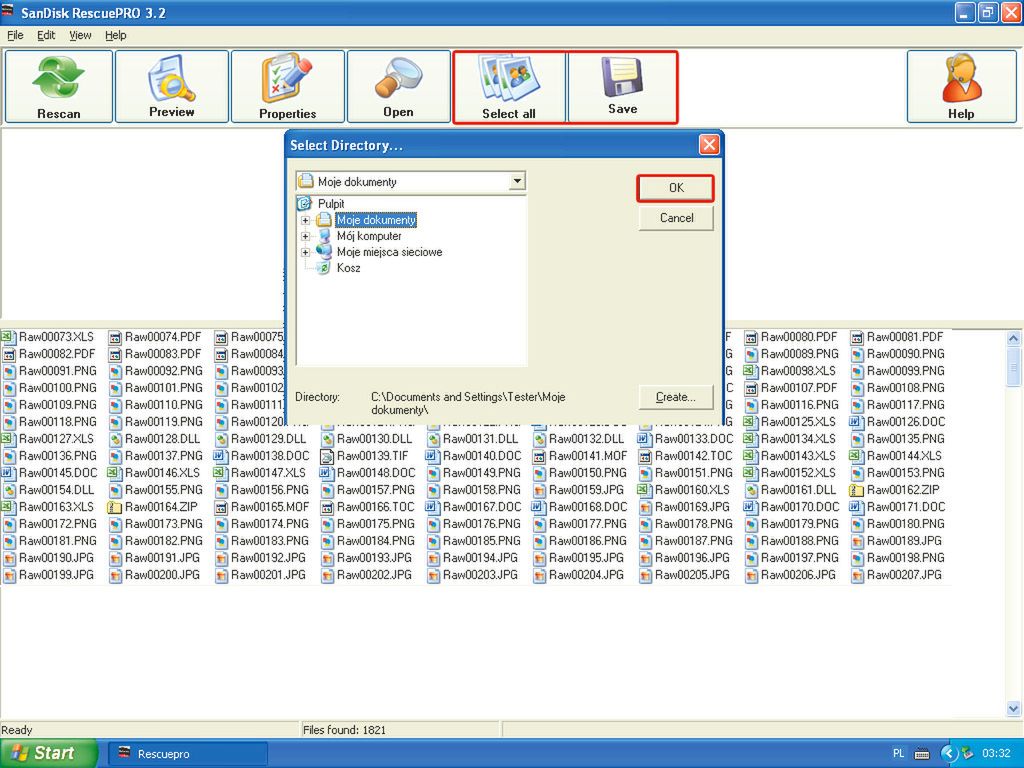Screen dimensions: 1024x768
Task: Open the Edit menu
Action: 46,35
